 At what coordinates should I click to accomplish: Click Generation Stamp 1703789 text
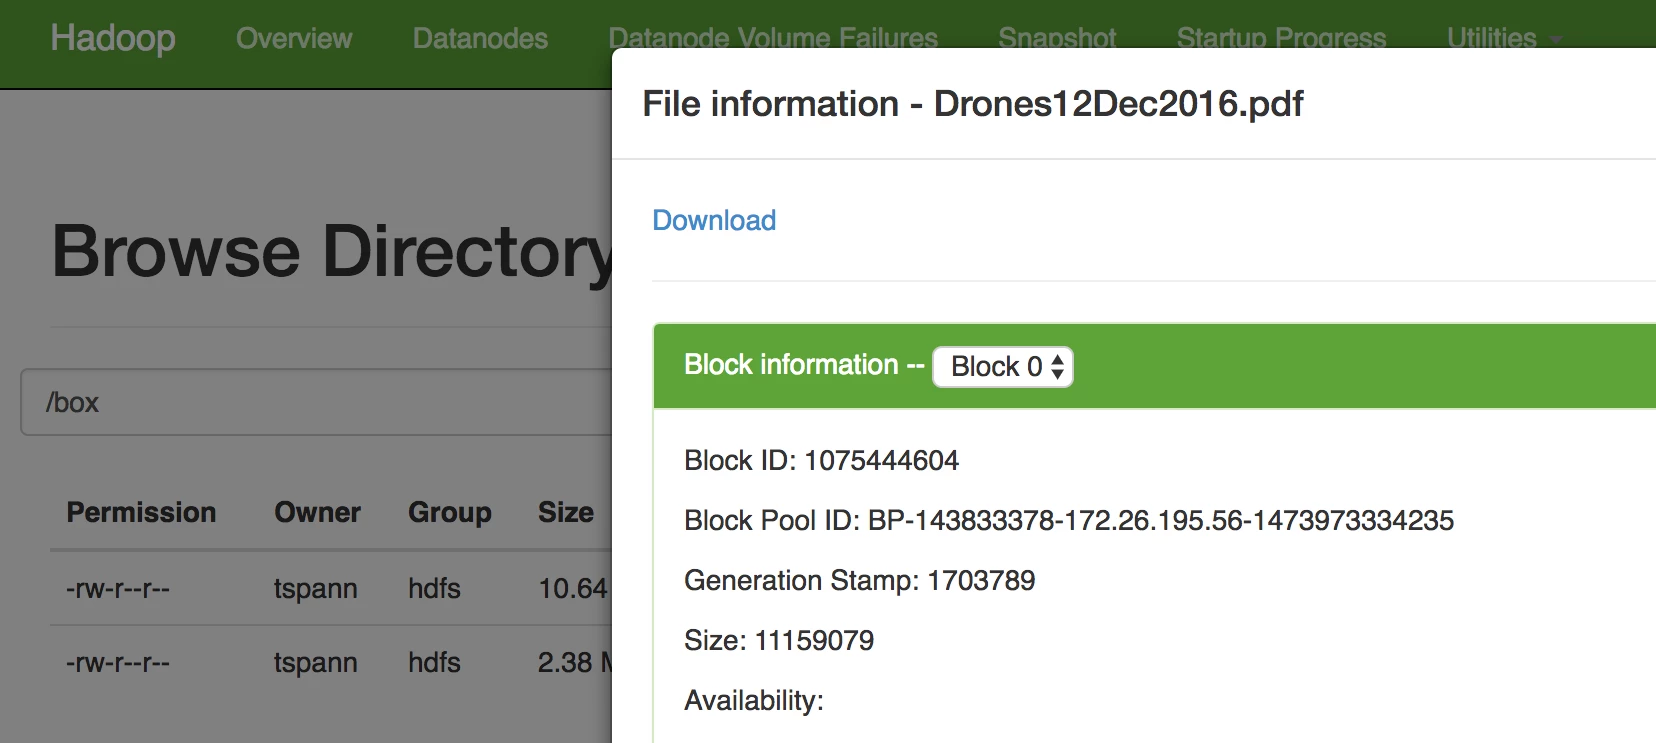pos(860,580)
